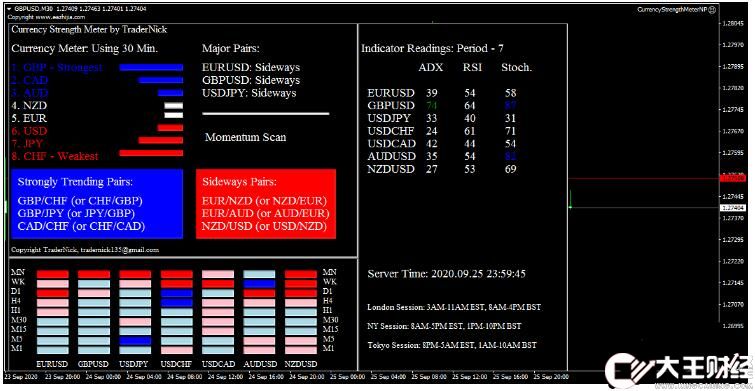The image size is (755, 391).
Task: Select the AUDUSD WK blue heatmap cell
Action: pyautogui.click(x=259, y=283)
